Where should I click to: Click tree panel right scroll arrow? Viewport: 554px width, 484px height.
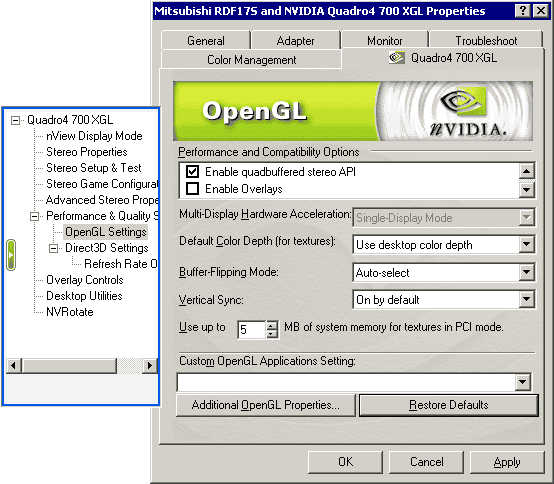coord(150,365)
